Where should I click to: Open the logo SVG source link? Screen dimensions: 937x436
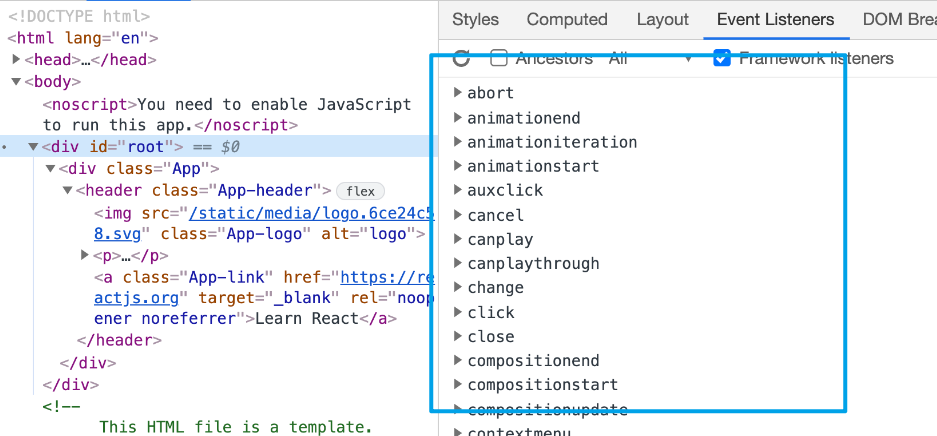coord(310,213)
